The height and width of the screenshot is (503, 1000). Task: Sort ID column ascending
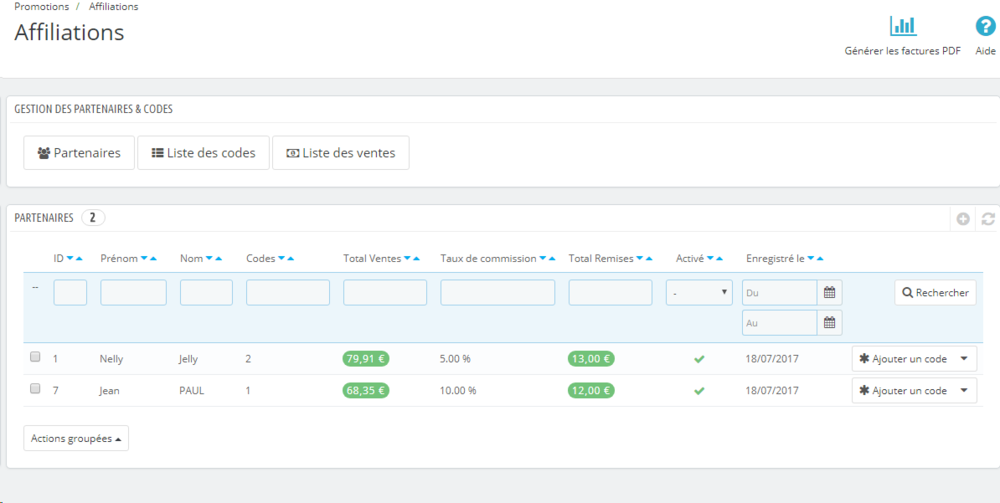(x=79, y=258)
